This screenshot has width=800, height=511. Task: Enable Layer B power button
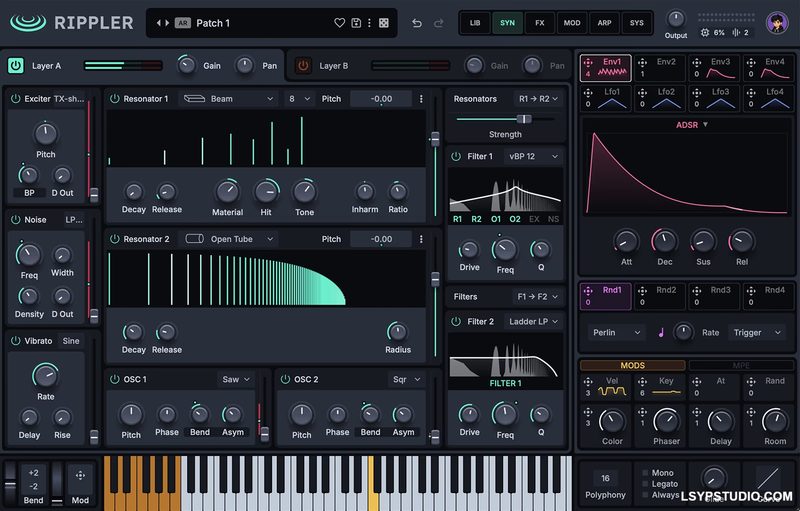(303, 66)
